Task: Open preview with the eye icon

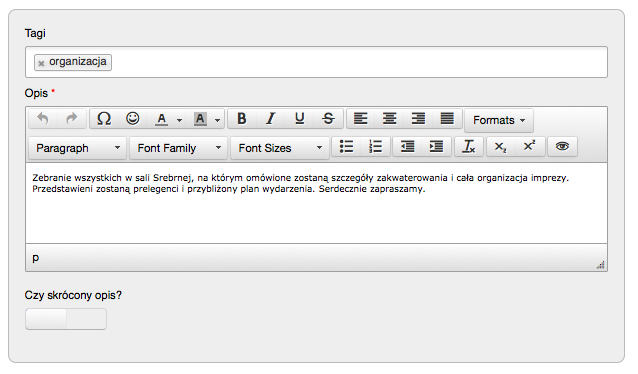Action: click(562, 147)
